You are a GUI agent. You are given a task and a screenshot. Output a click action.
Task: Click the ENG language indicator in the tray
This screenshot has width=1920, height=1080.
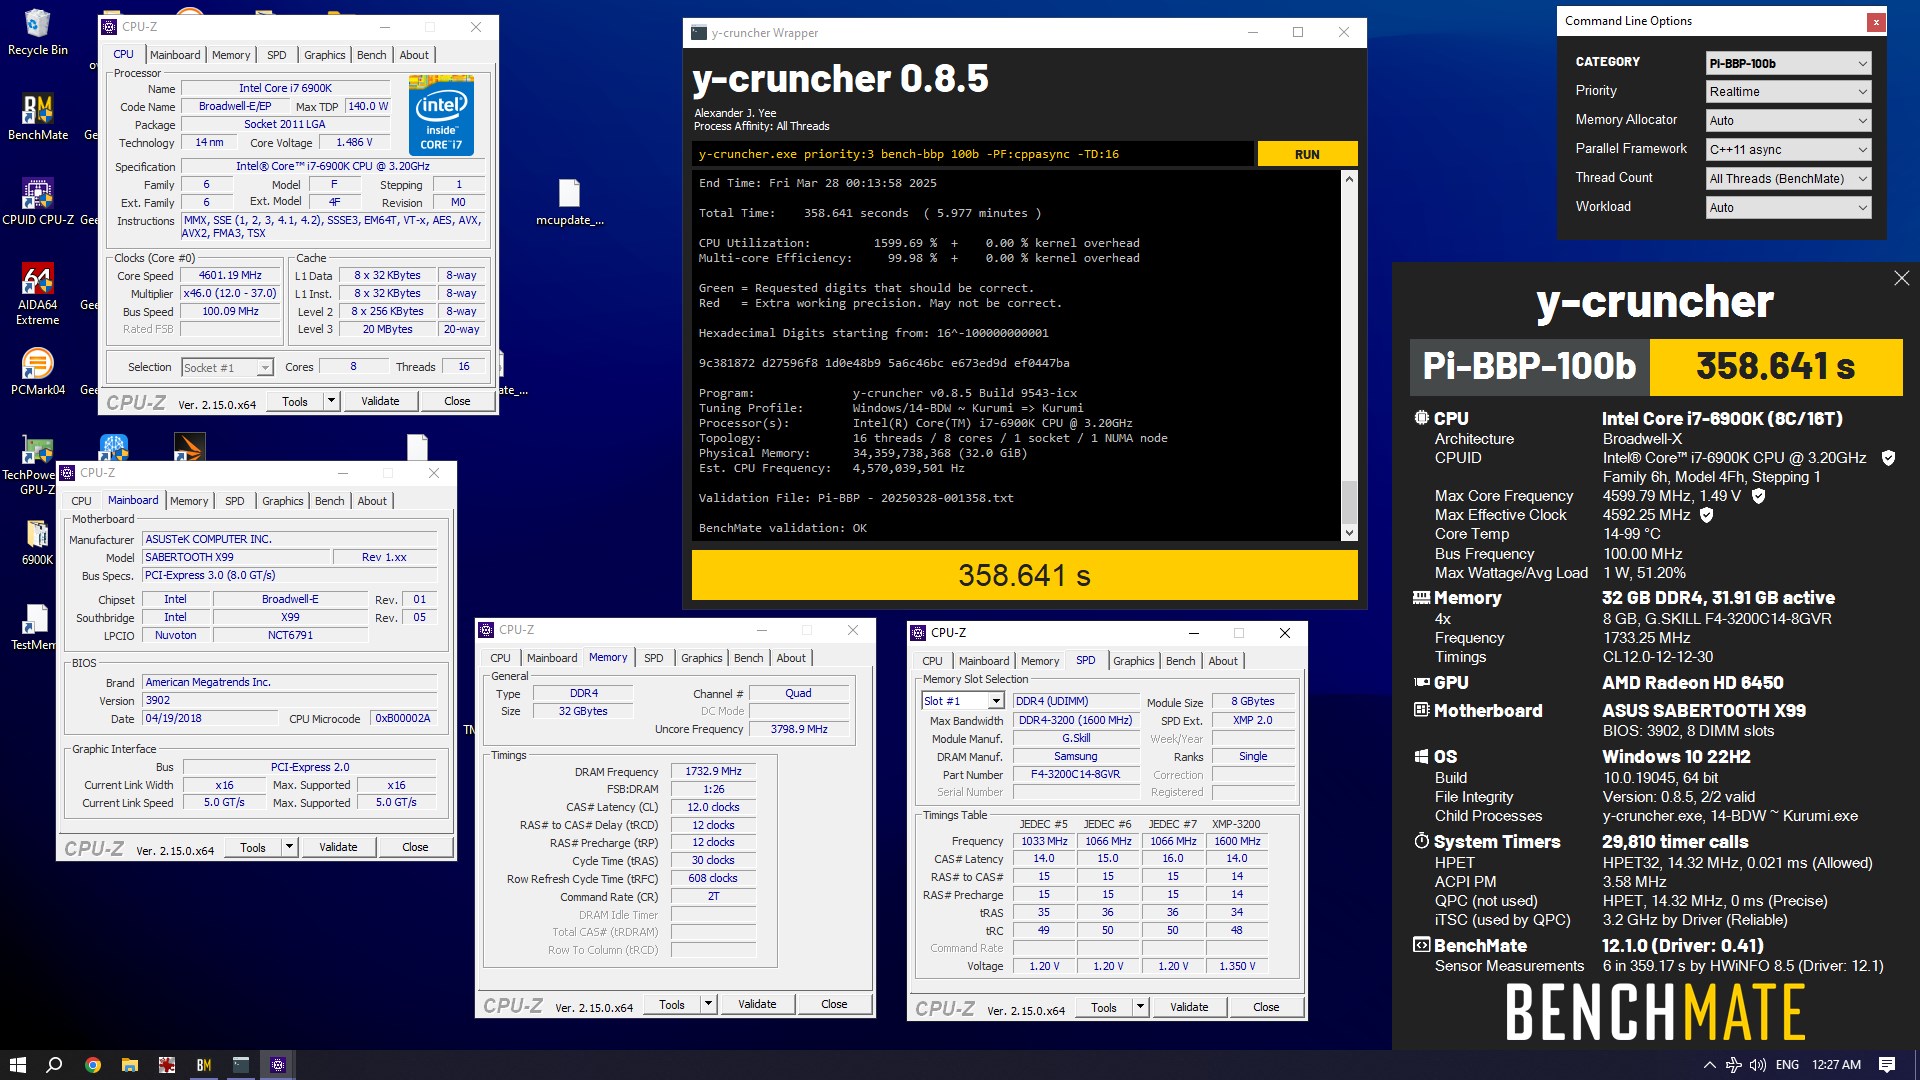coord(1787,1065)
